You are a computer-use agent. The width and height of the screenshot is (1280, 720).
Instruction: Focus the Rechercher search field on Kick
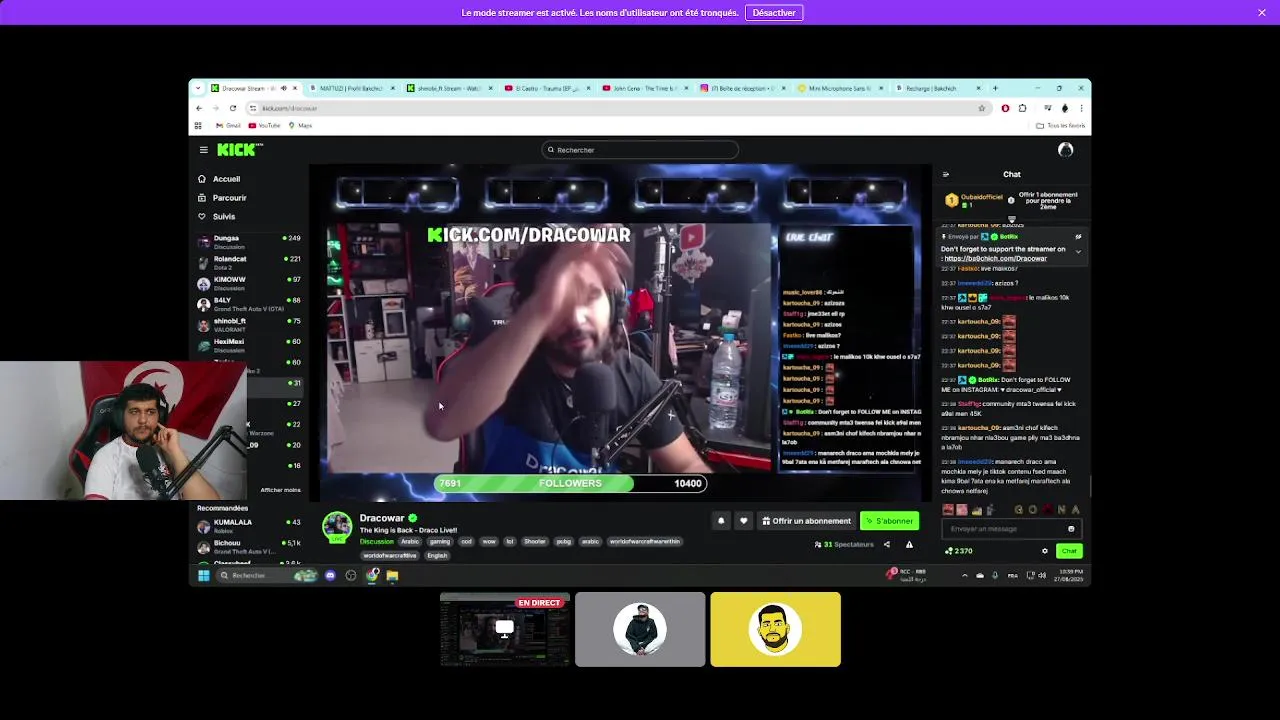pos(640,150)
